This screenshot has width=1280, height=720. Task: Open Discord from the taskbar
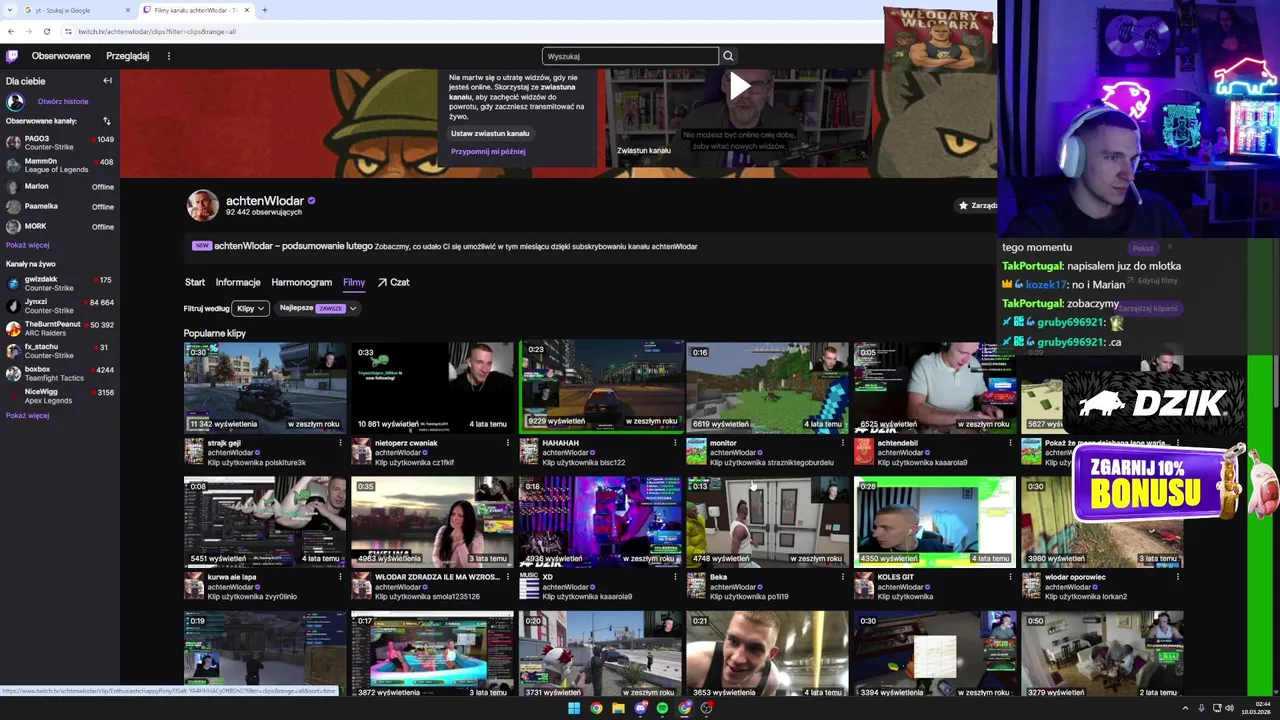click(x=640, y=708)
